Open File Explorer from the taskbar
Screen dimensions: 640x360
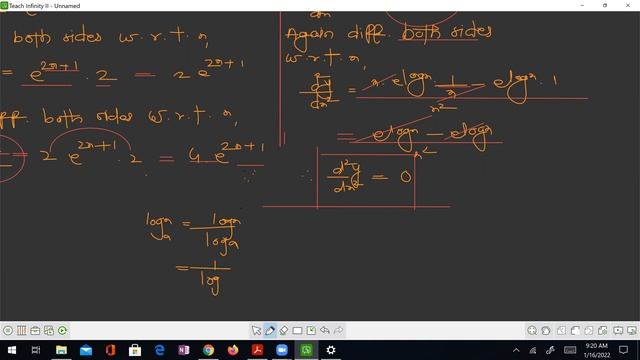tap(61, 350)
